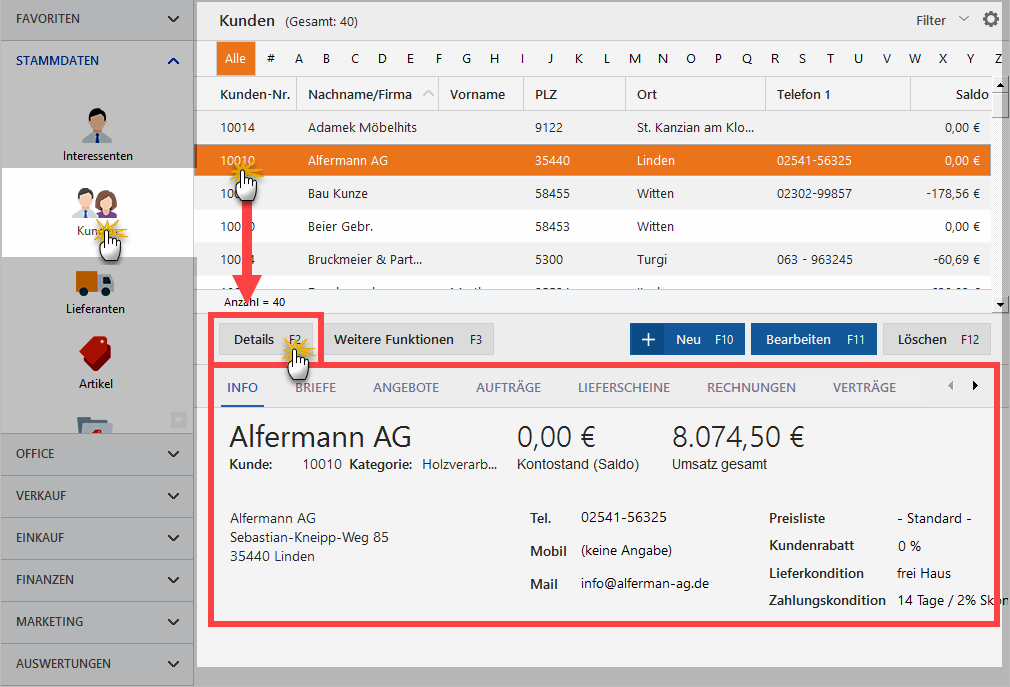This screenshot has width=1010, height=687.
Task: Switch to the LIEFERSCHEINE tab
Action: (x=624, y=388)
